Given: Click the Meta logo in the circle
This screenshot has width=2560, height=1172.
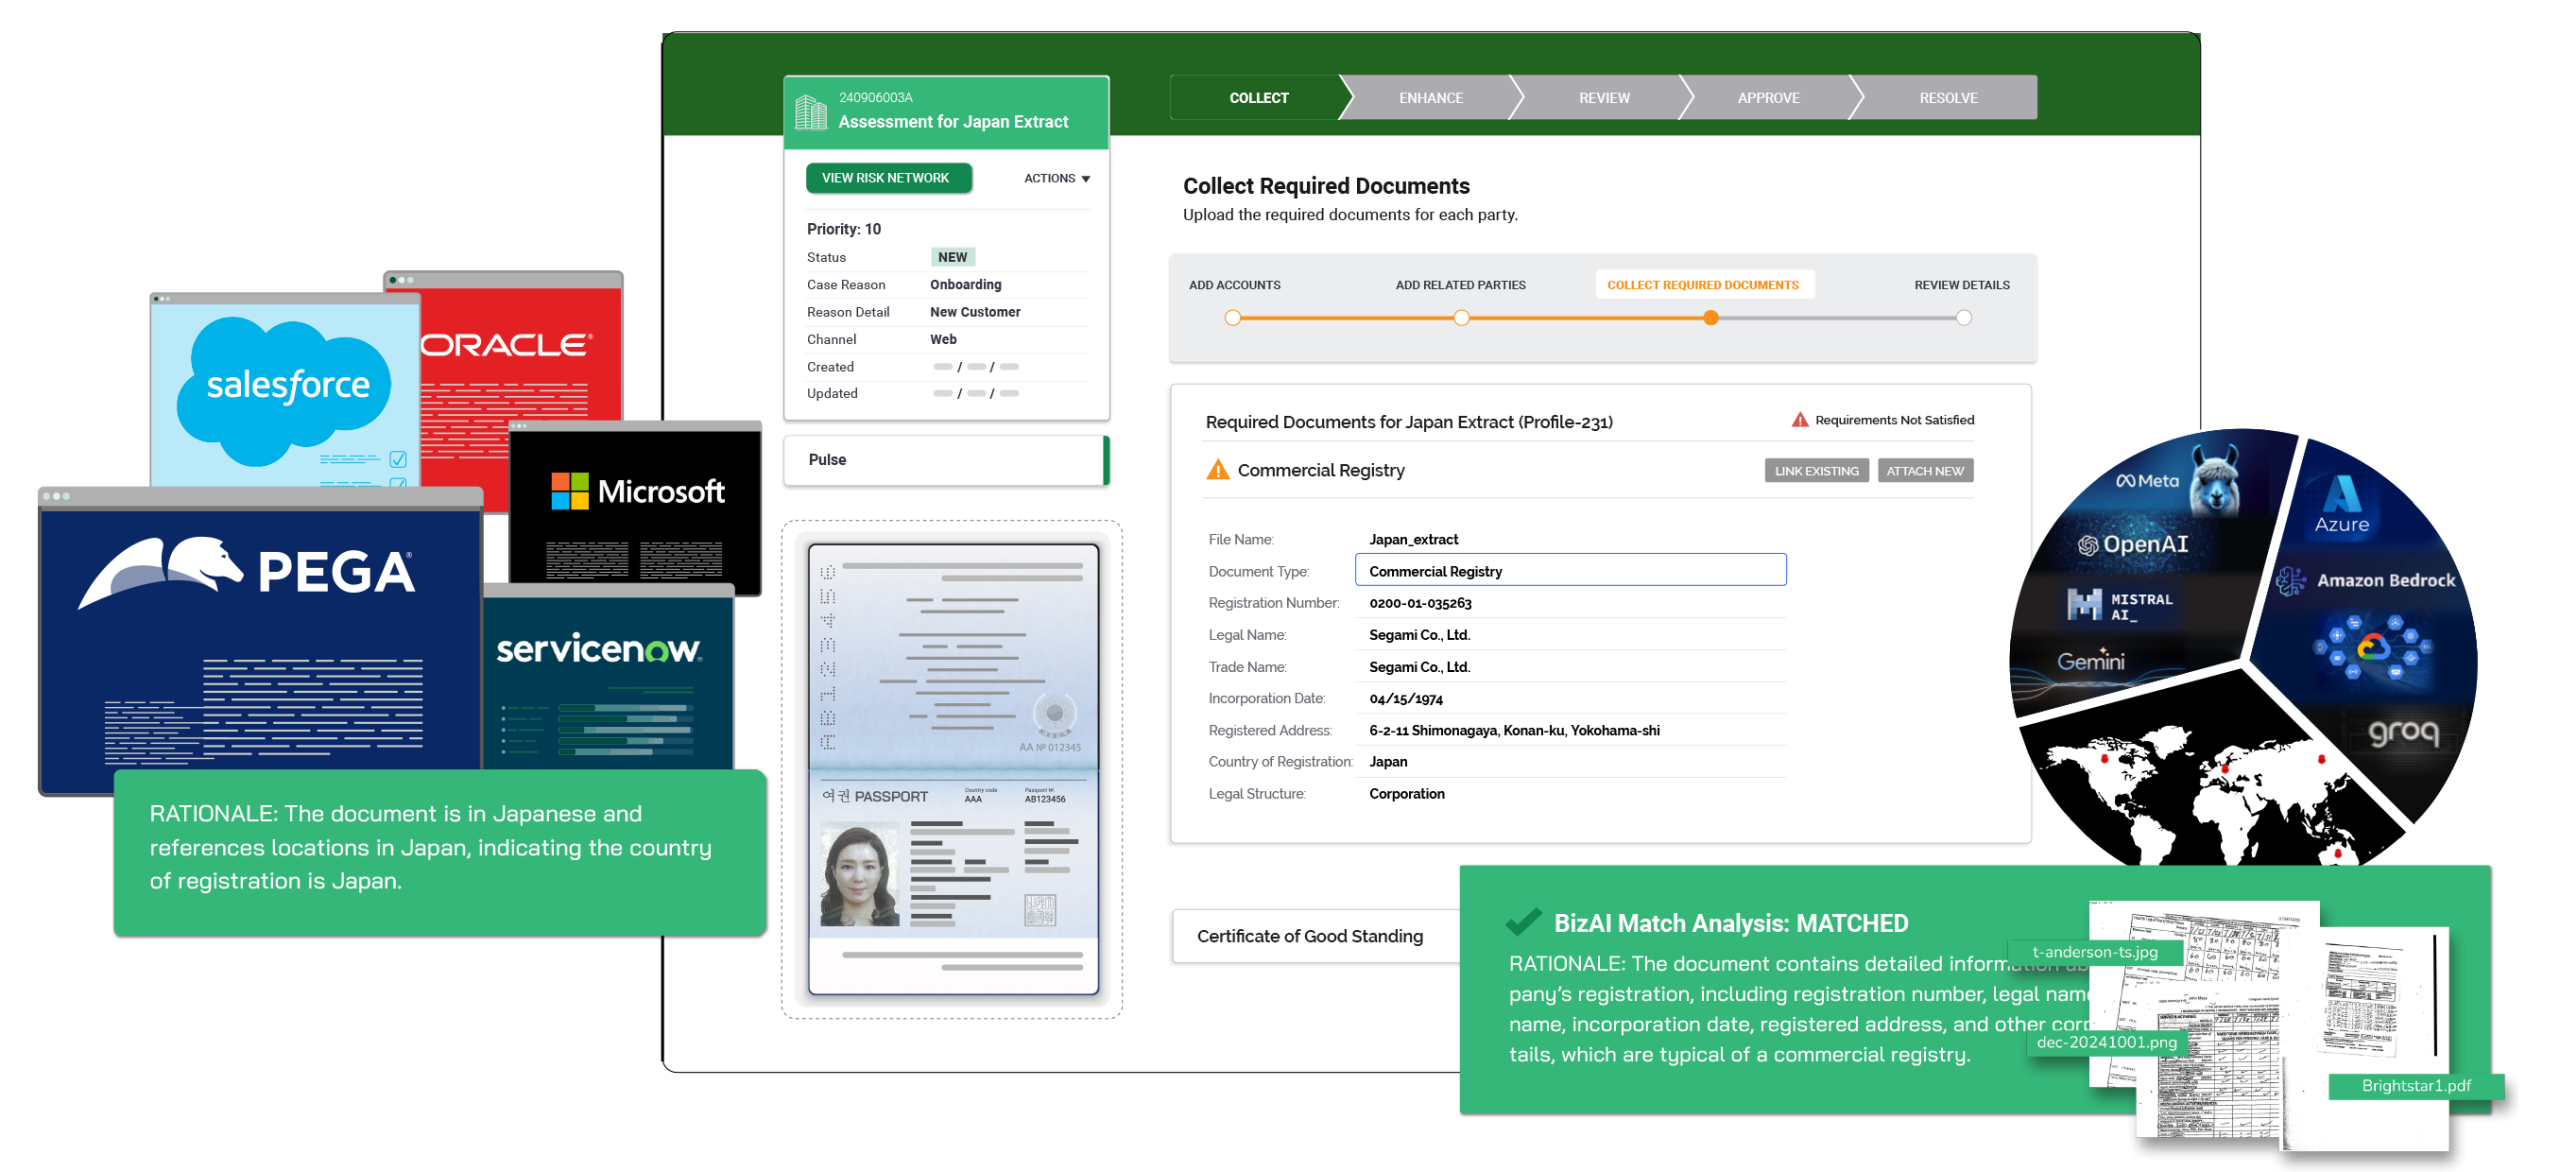Looking at the screenshot, I should point(2147,481).
